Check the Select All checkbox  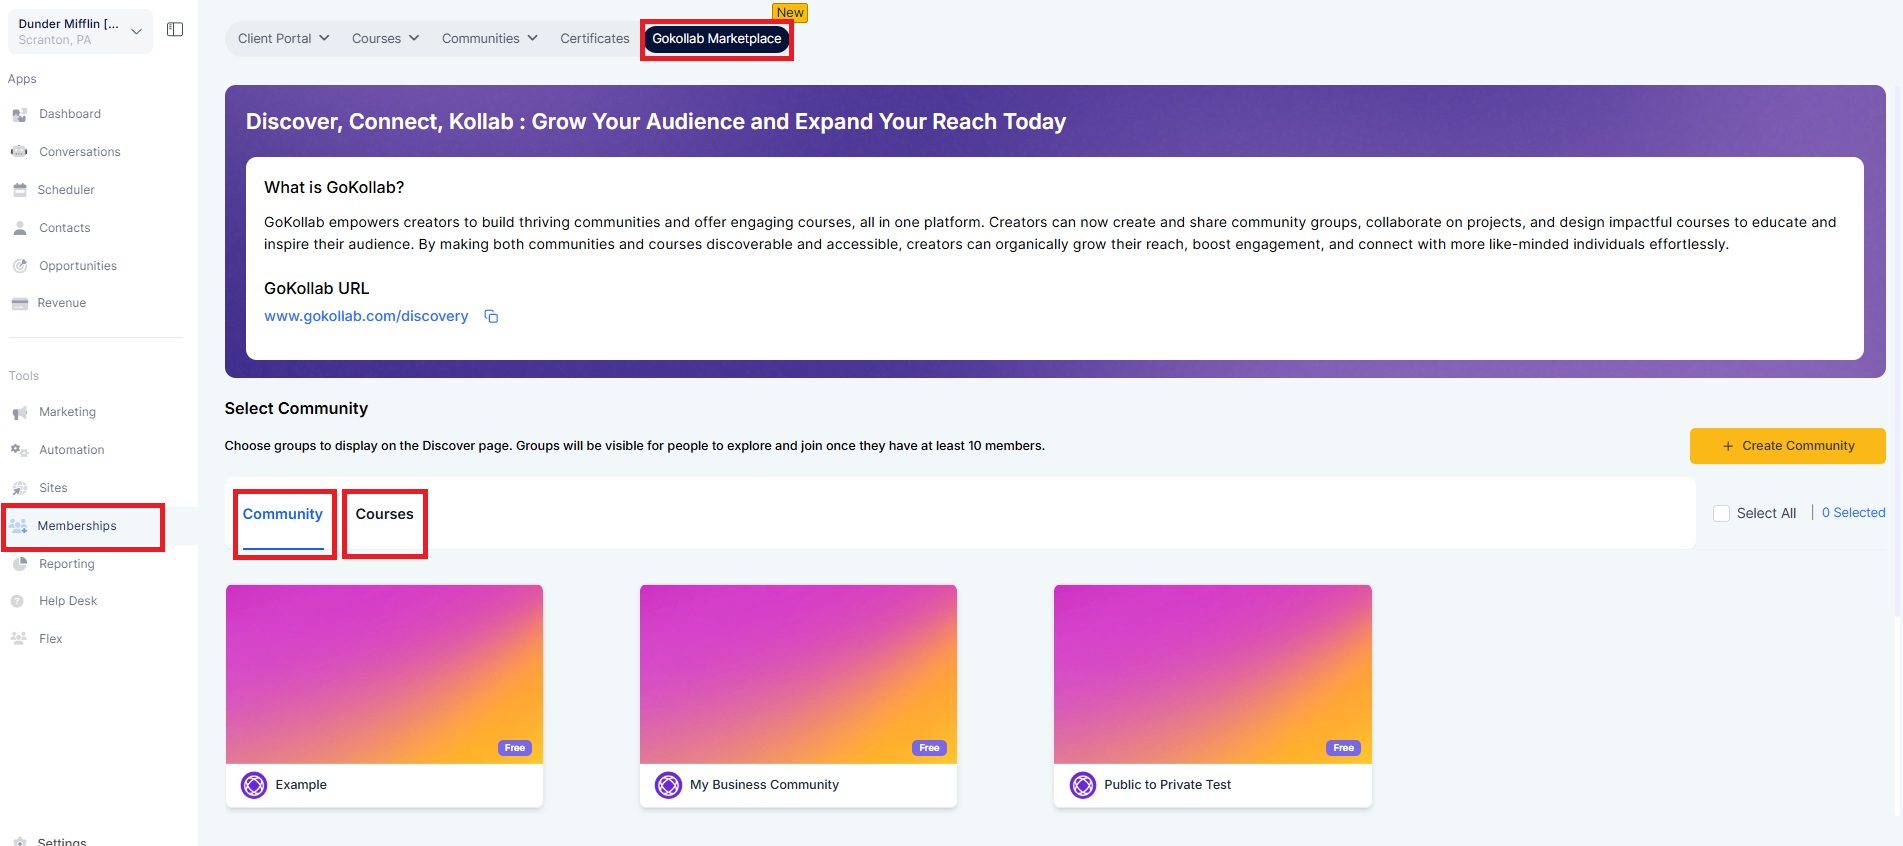click(1721, 513)
